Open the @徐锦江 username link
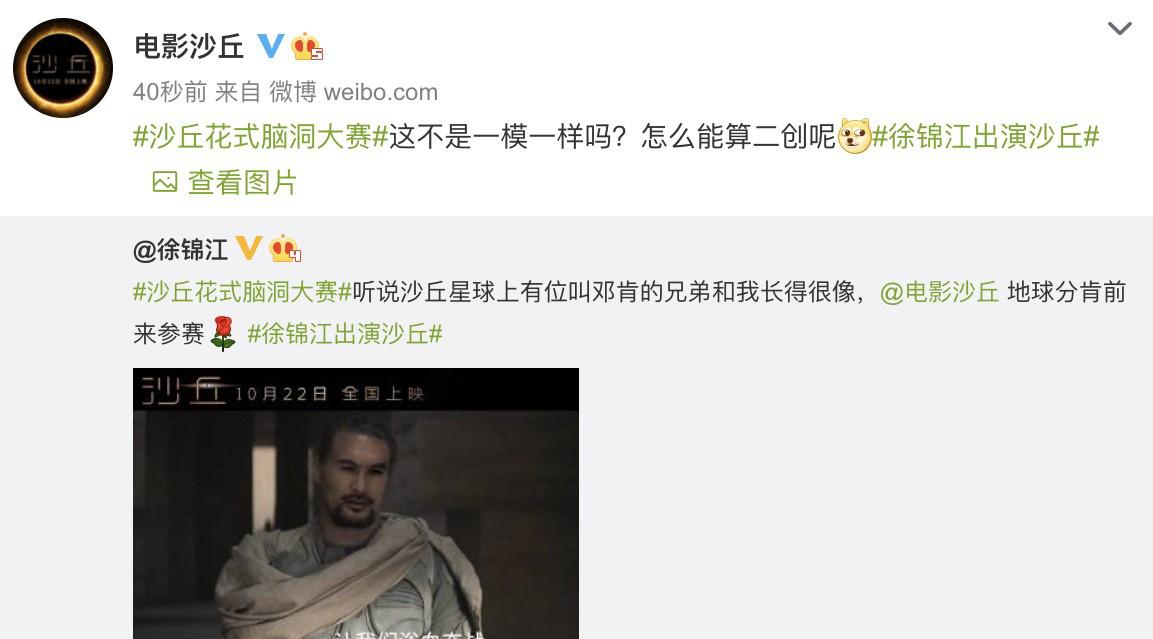The image size is (1153, 639). (180, 249)
